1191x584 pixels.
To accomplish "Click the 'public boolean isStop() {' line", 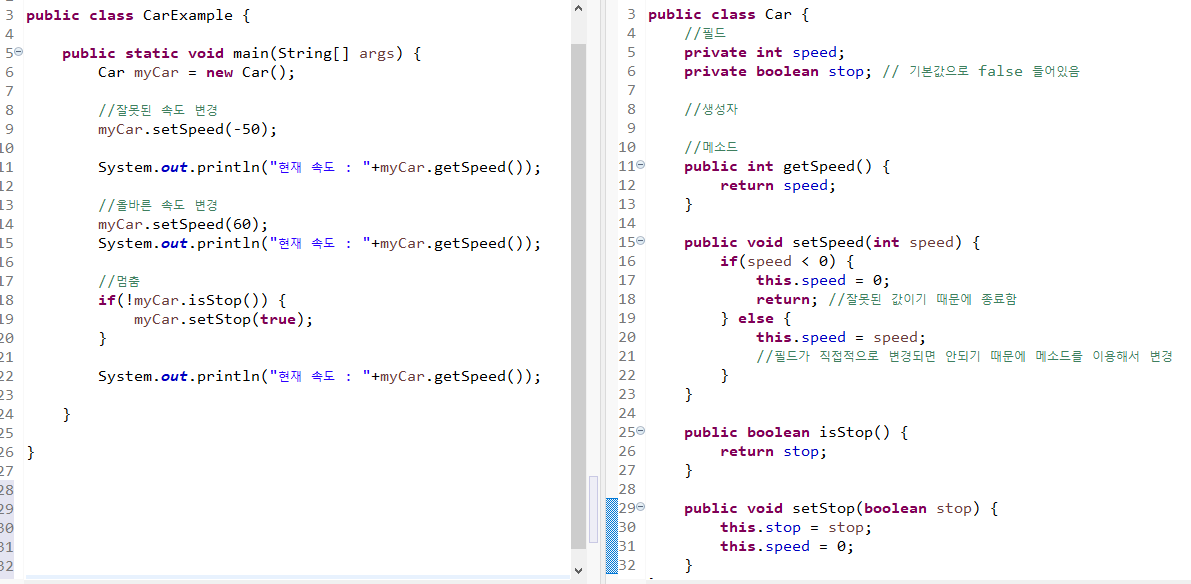I will 796,432.
